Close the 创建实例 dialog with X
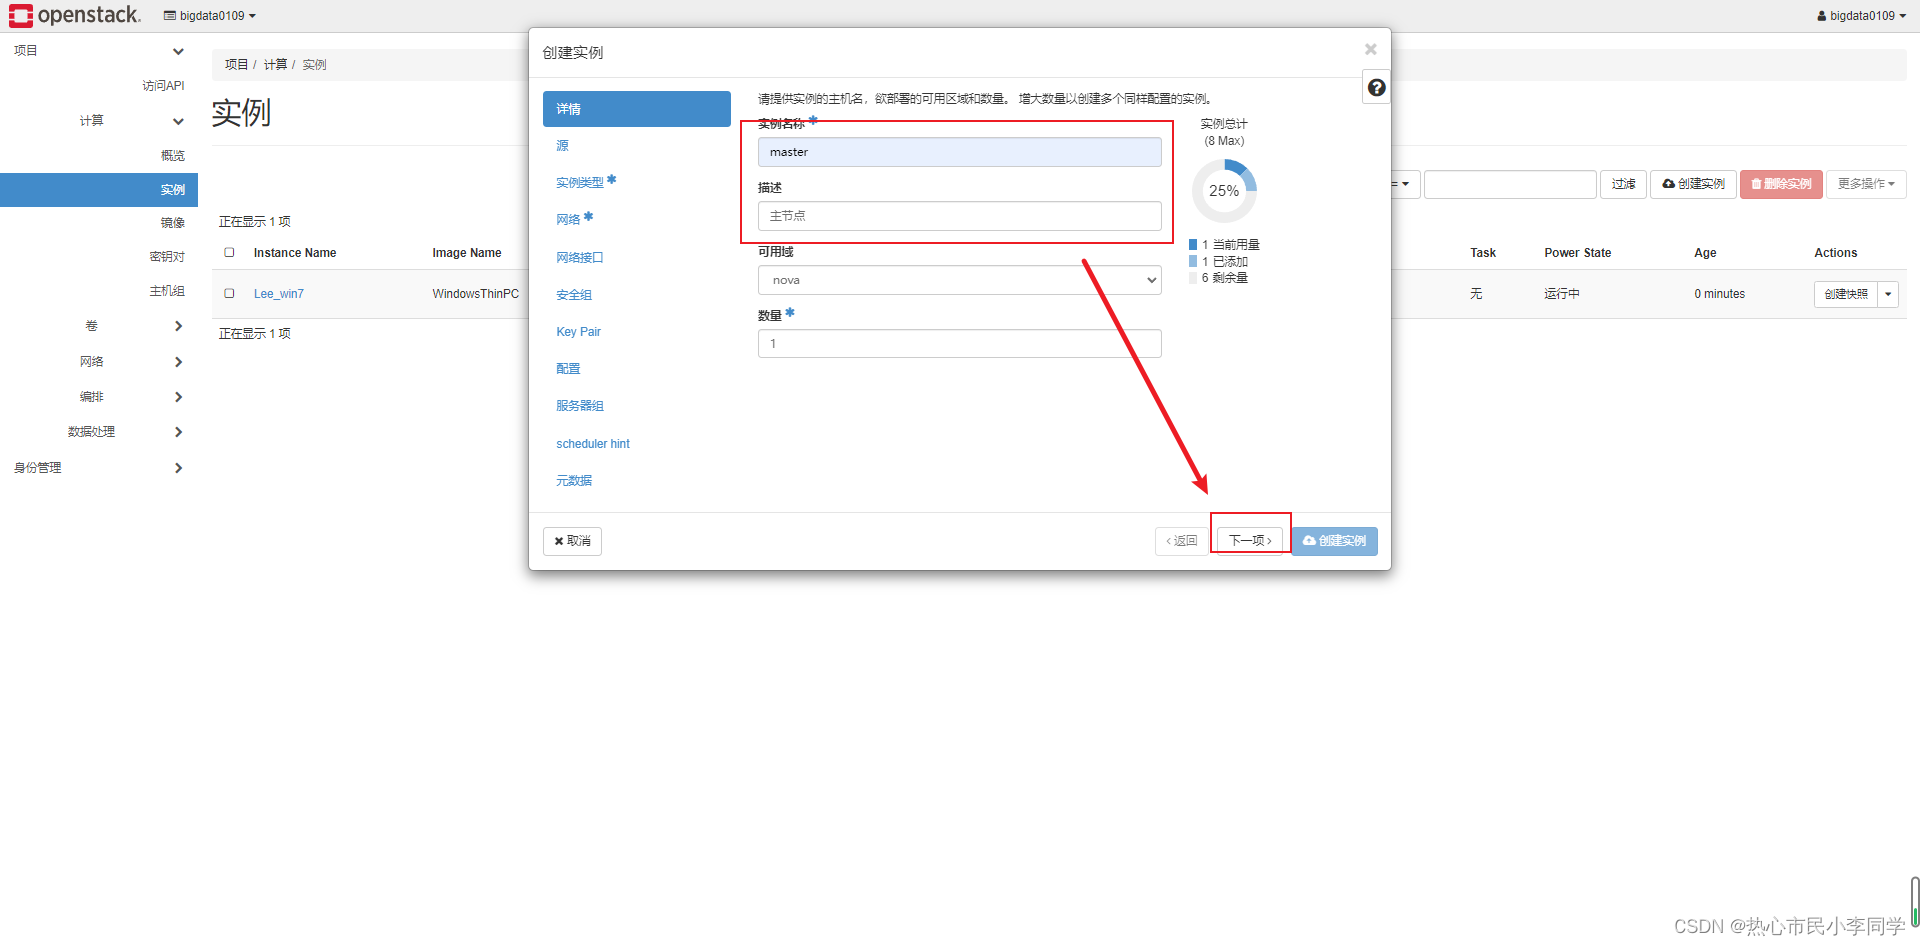Screen dimensions: 1920x946 (1370, 49)
